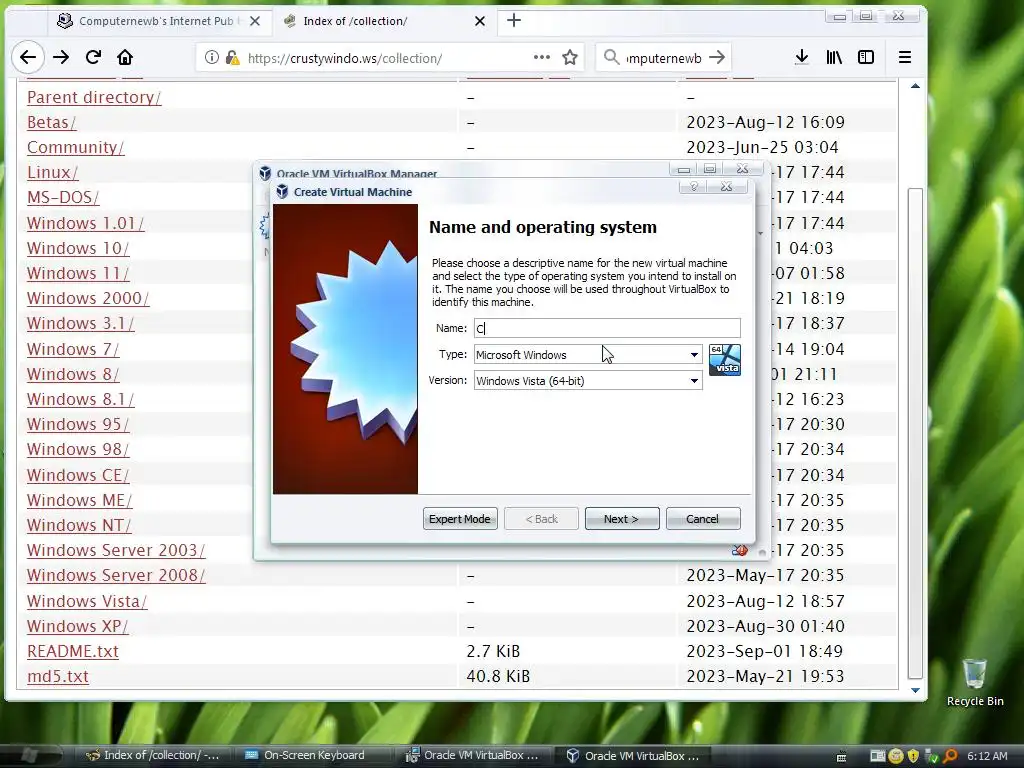Click the scrollbar down arrow

pyautogui.click(x=916, y=690)
